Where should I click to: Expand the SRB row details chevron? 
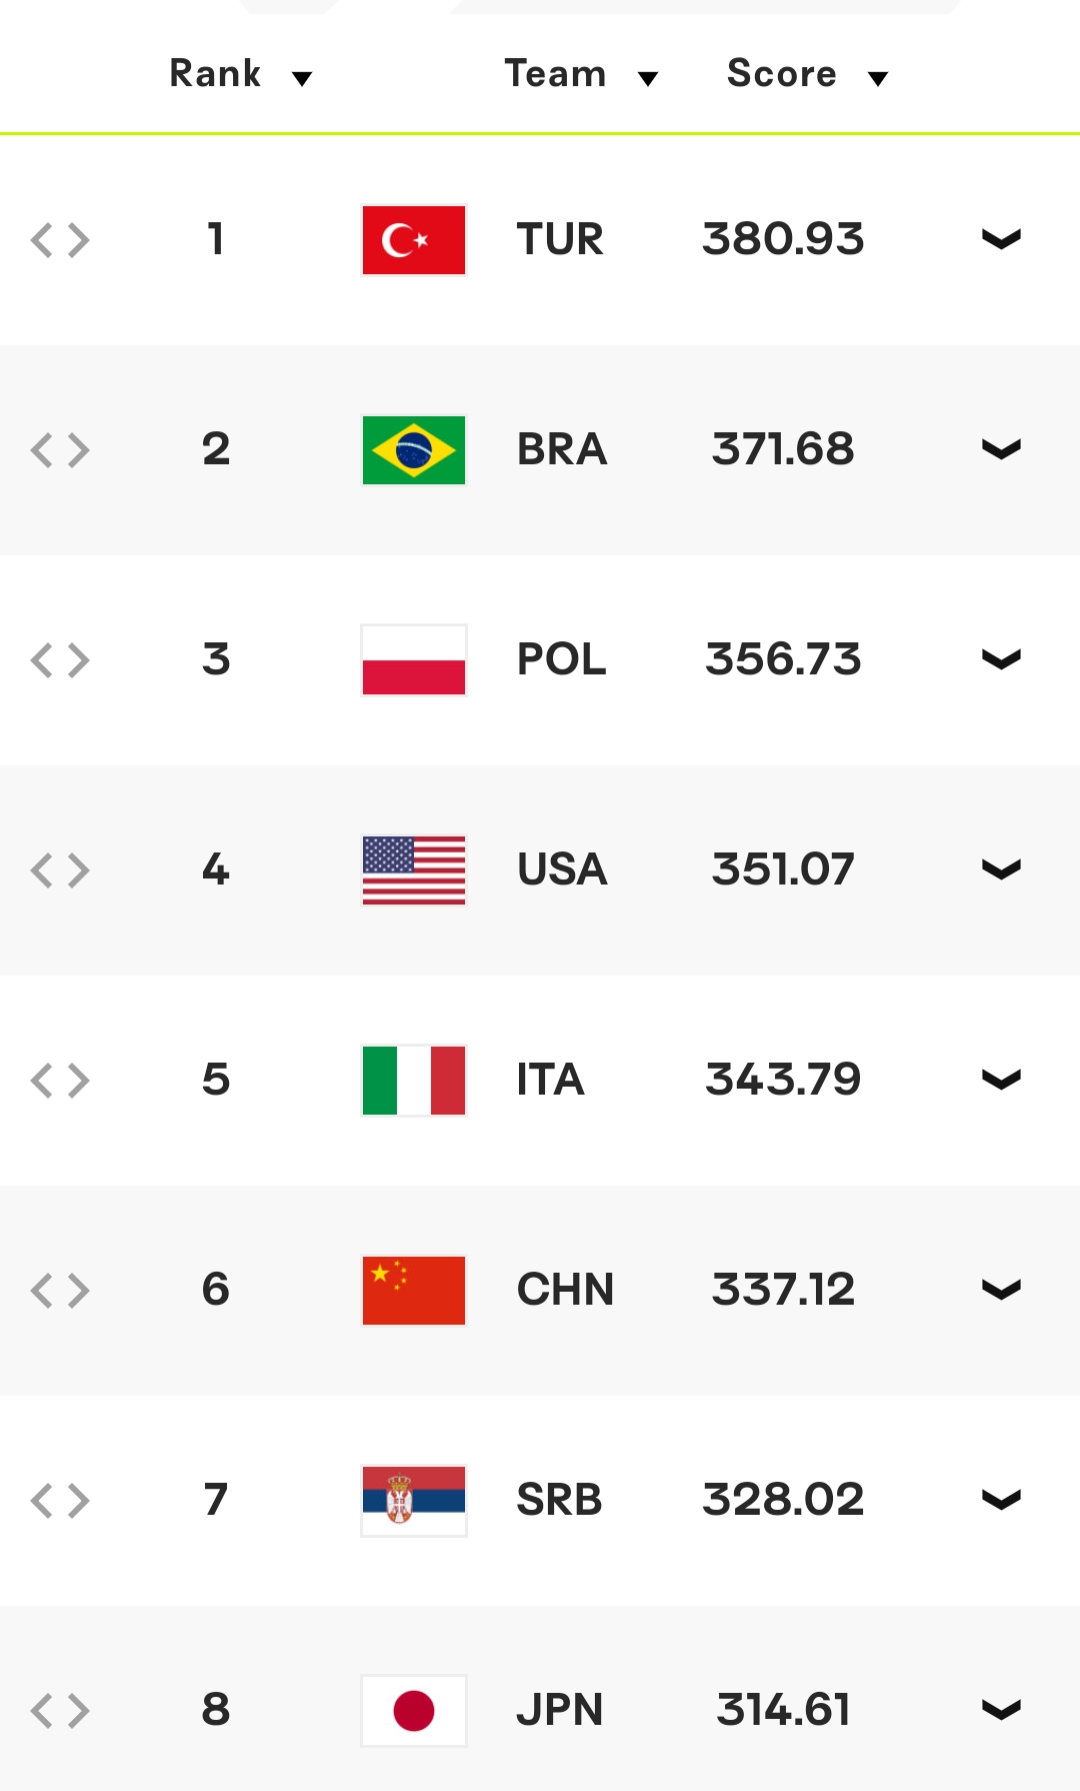pyautogui.click(x=1000, y=1500)
